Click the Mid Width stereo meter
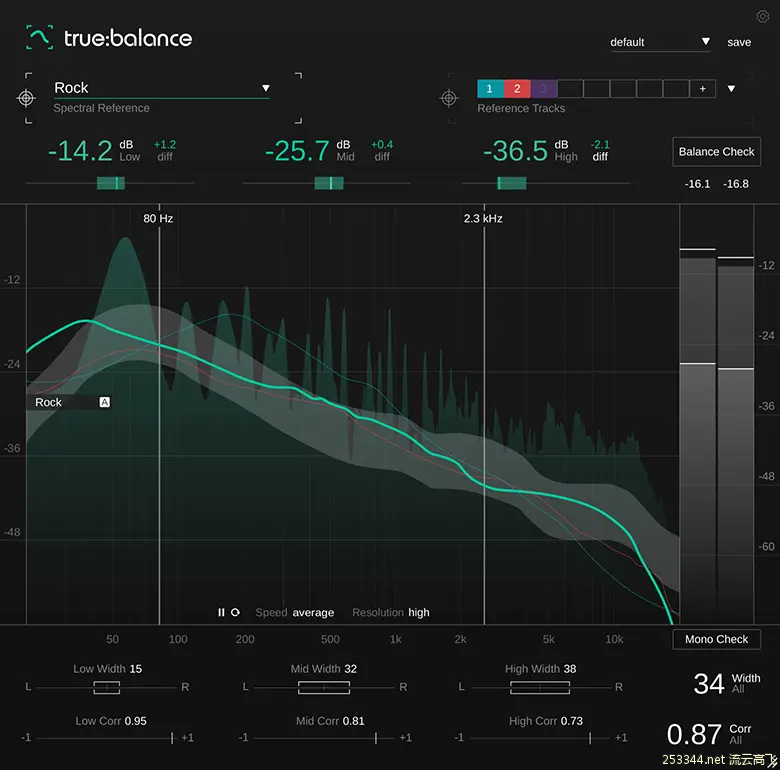Image resolution: width=780 pixels, height=770 pixels. [324, 687]
